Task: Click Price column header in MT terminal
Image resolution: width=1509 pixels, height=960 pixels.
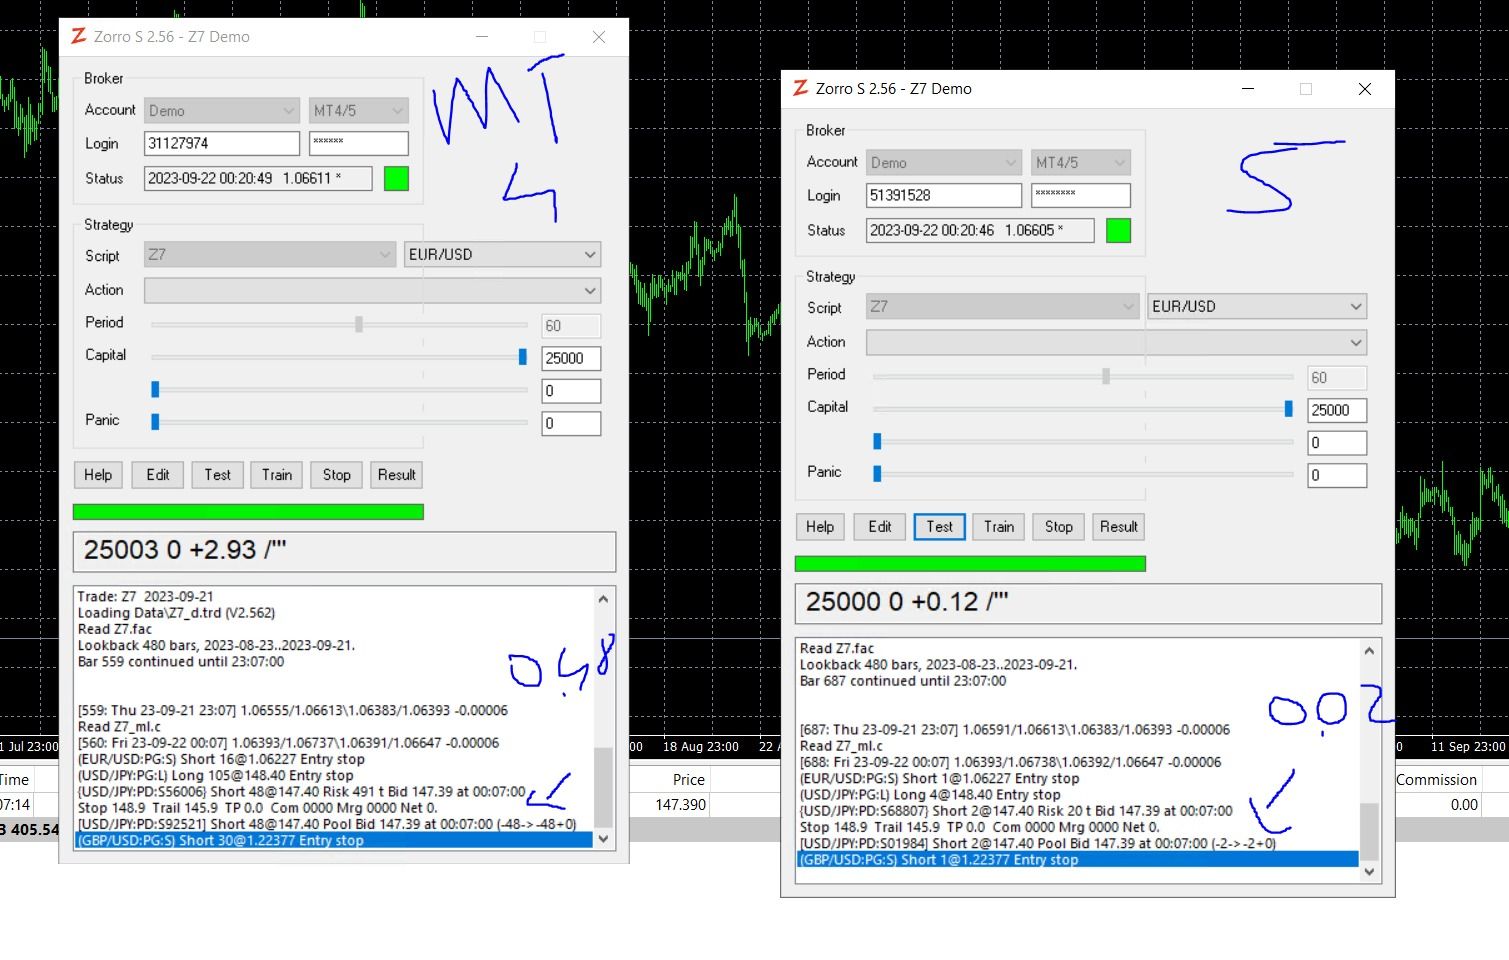Action: [688, 779]
